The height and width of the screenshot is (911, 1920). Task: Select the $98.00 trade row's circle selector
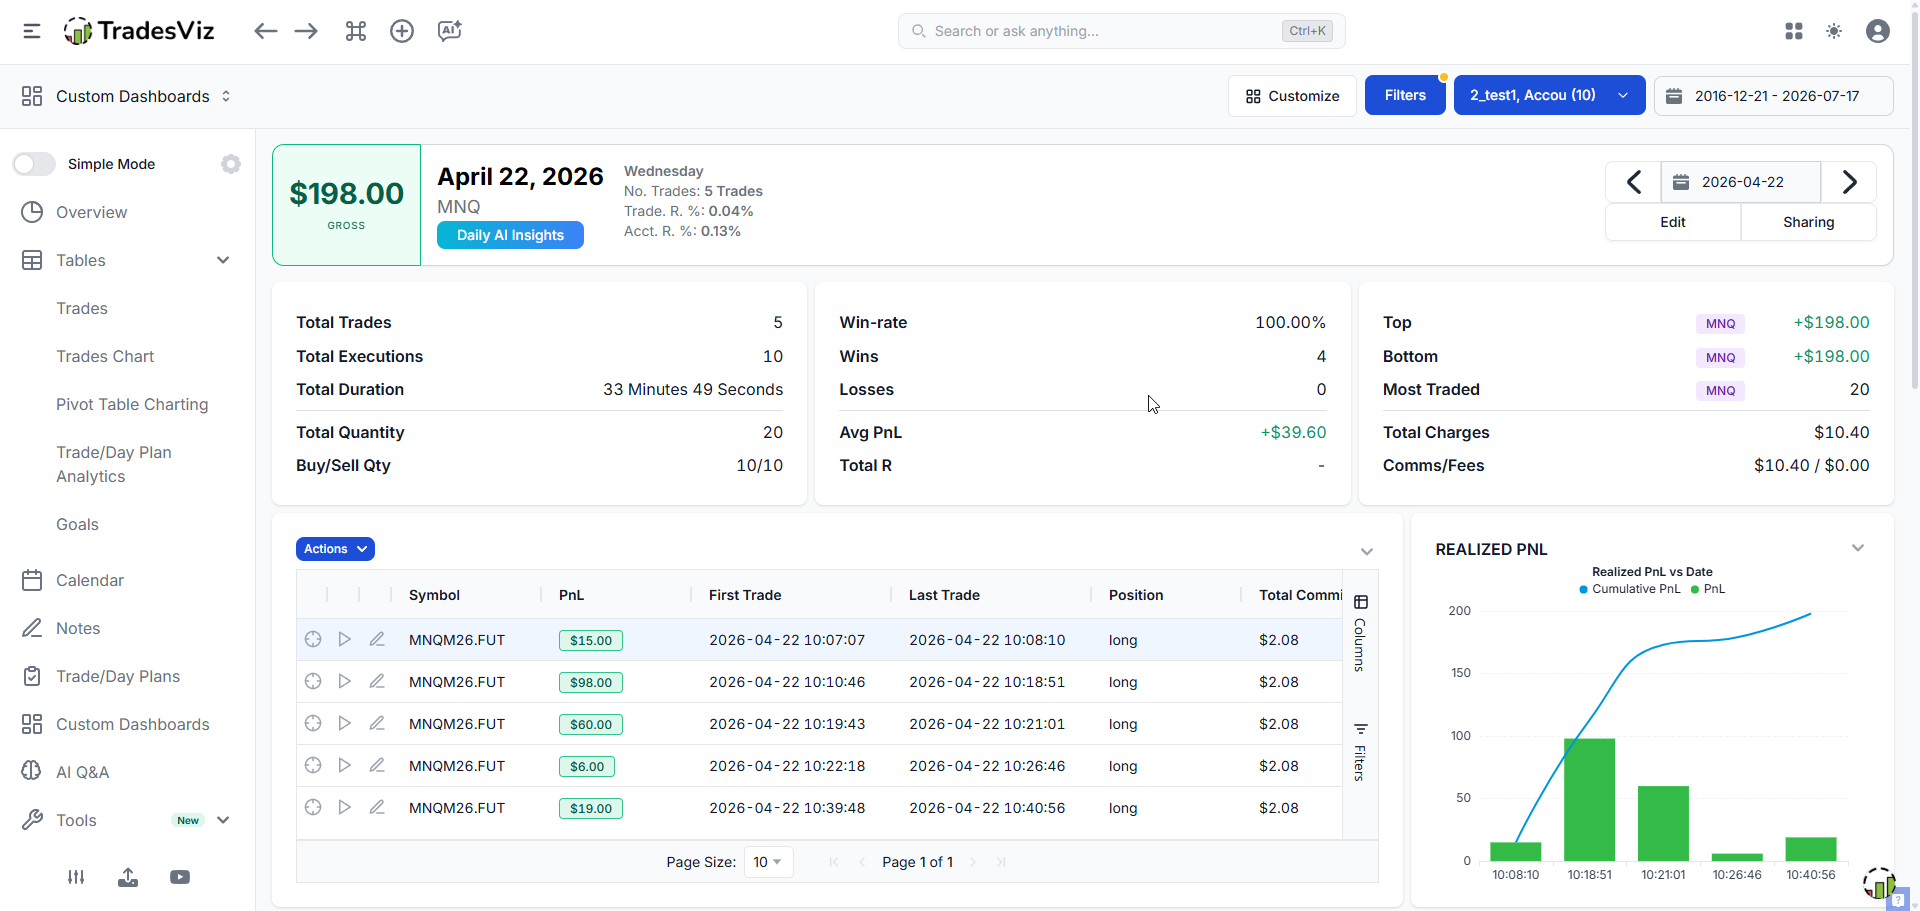313,681
